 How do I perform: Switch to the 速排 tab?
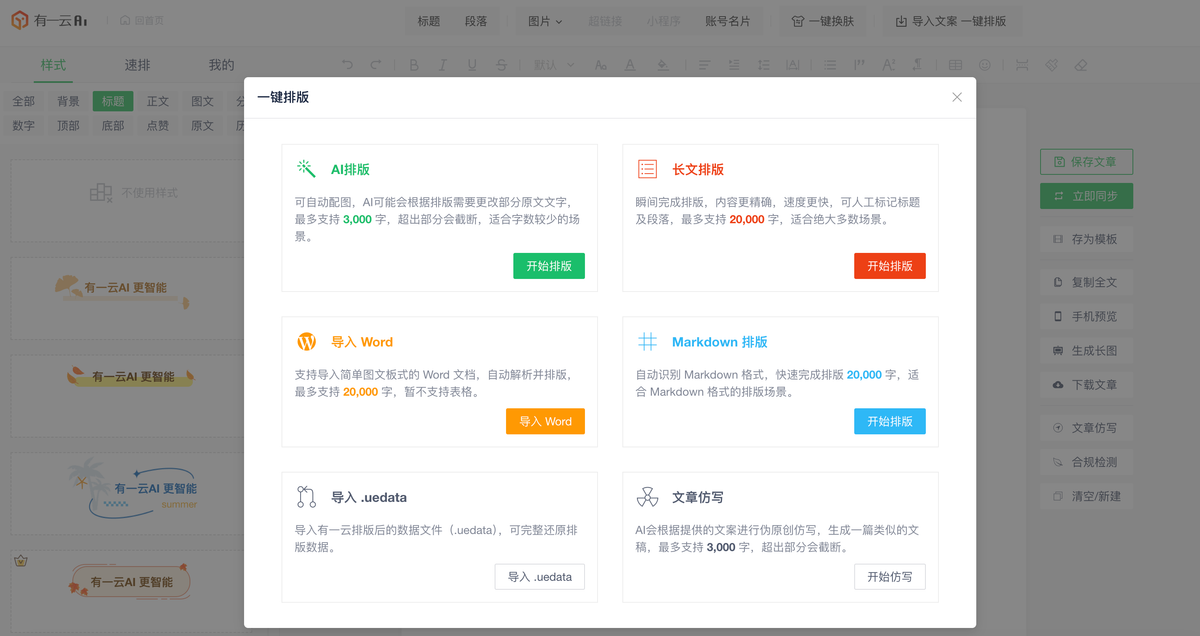[137, 65]
